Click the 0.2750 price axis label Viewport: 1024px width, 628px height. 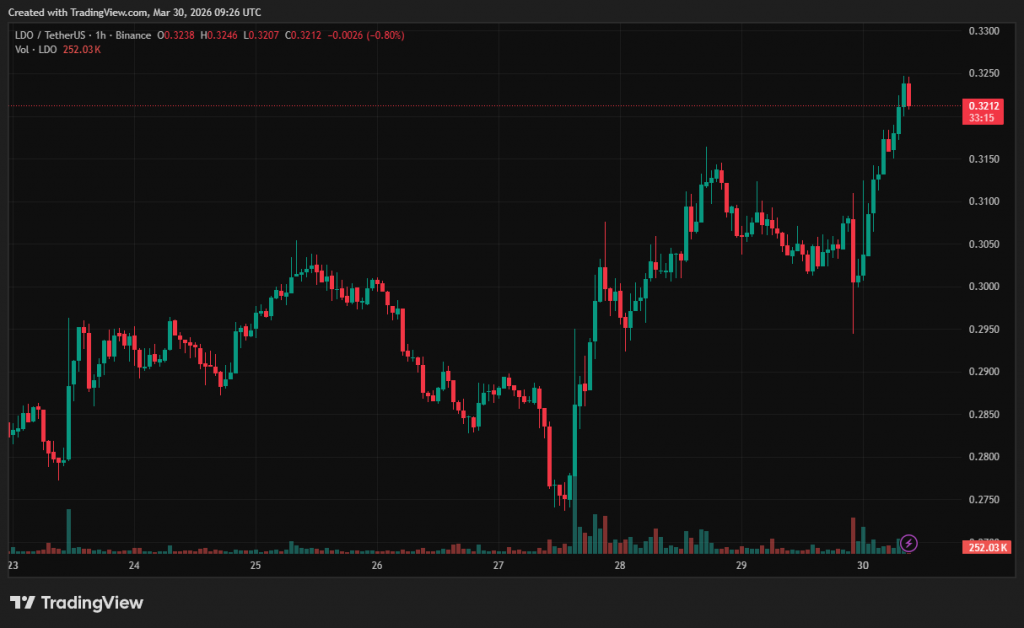[x=984, y=499]
